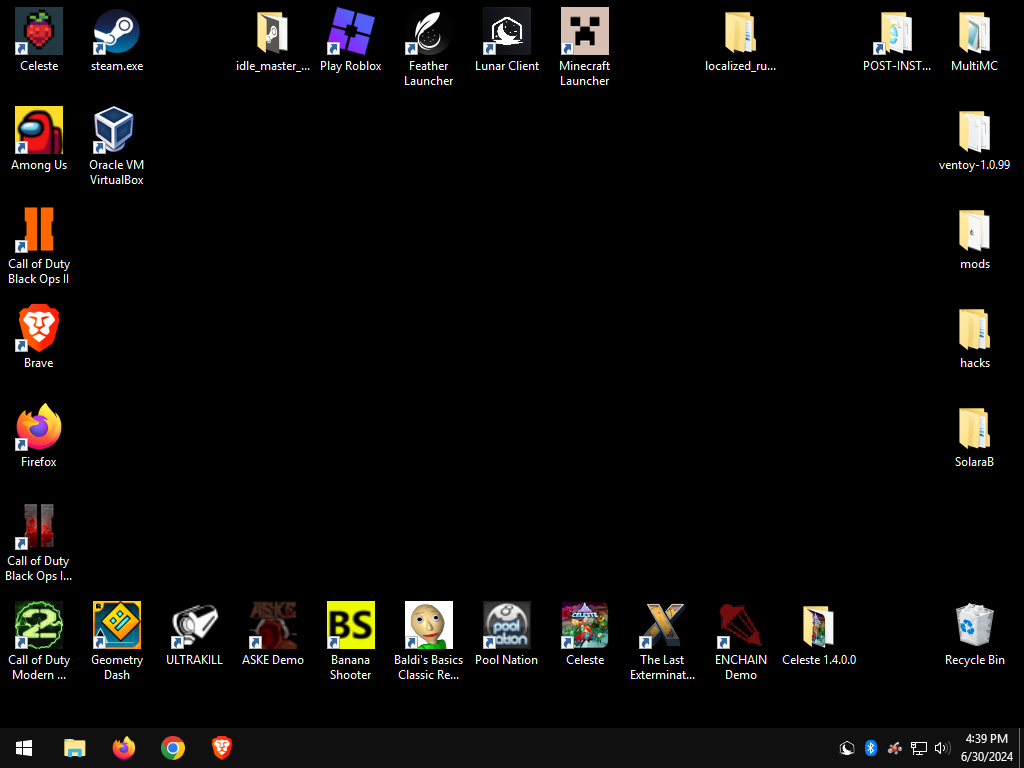This screenshot has width=1024, height=768.
Task: Click the Brave desktop shortcut
Action: pyautogui.click(x=39, y=328)
